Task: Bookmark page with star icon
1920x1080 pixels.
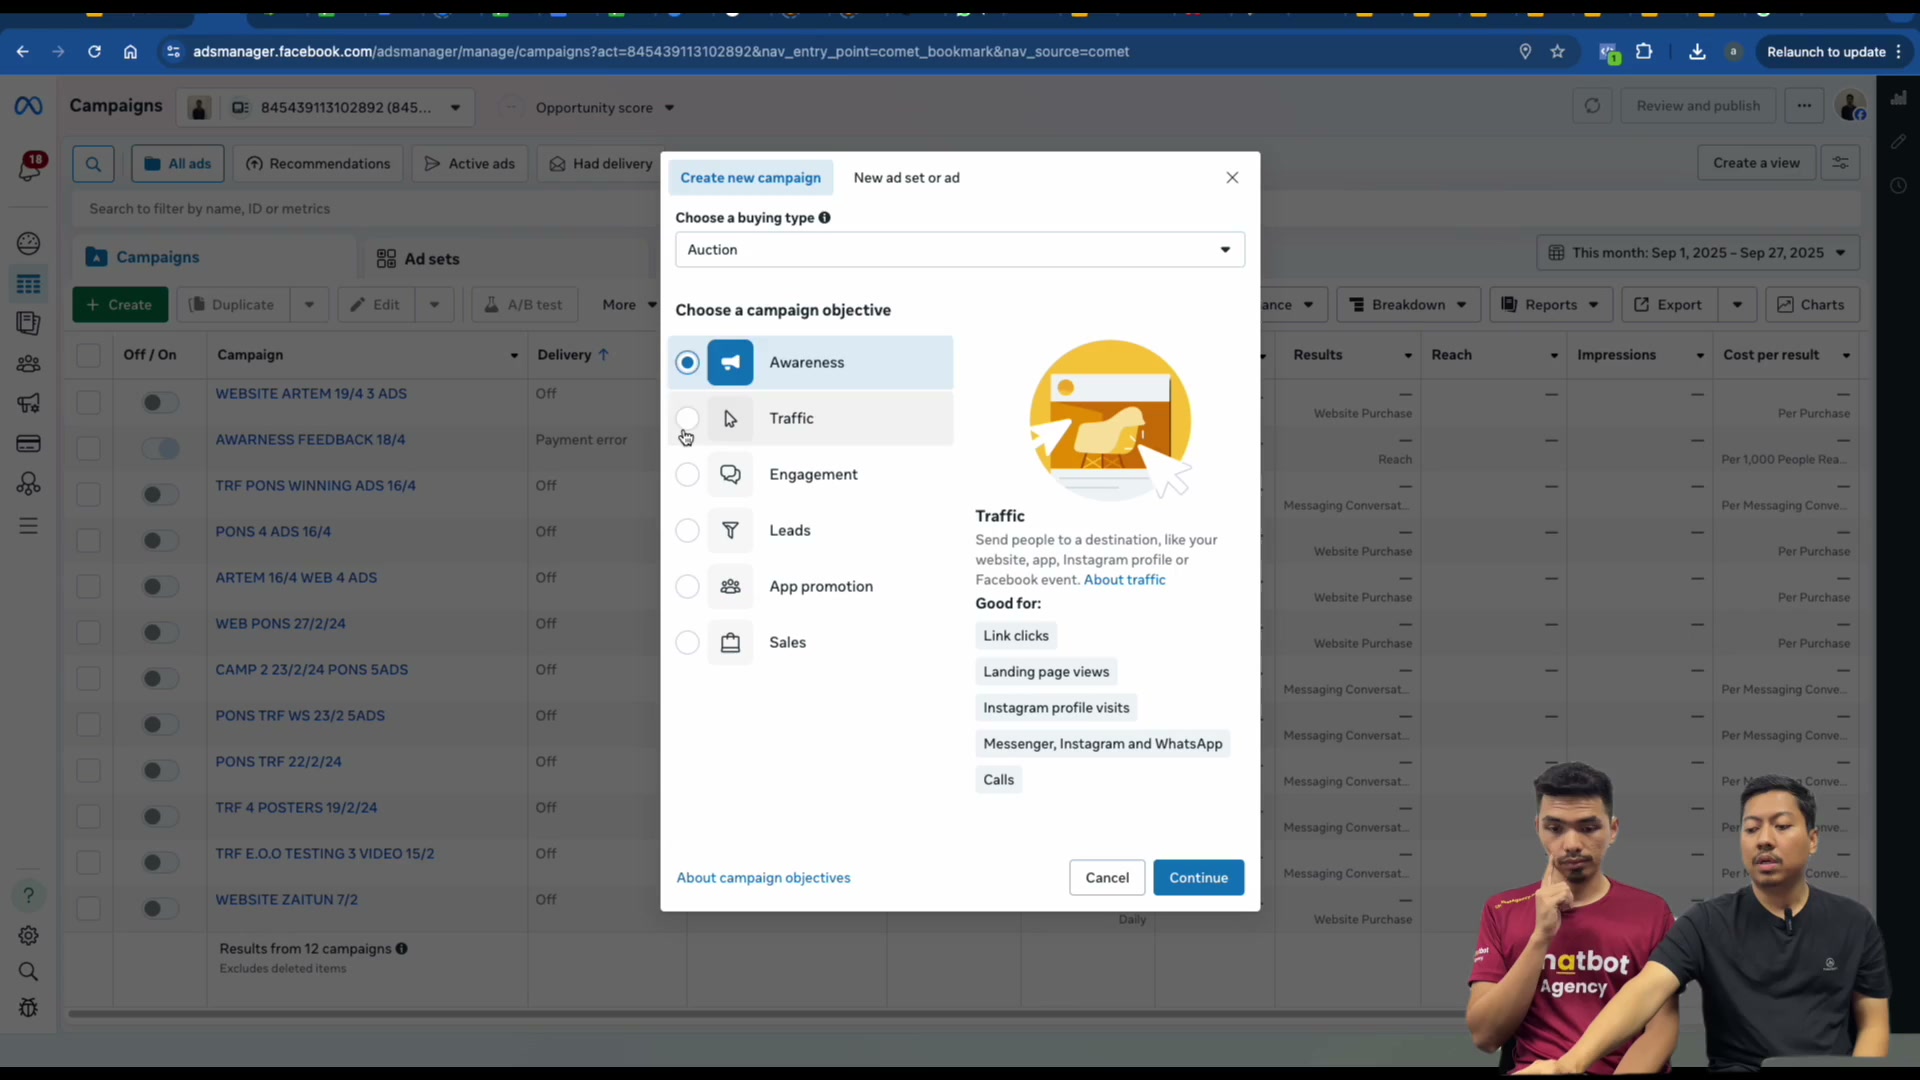Action: pyautogui.click(x=1558, y=52)
